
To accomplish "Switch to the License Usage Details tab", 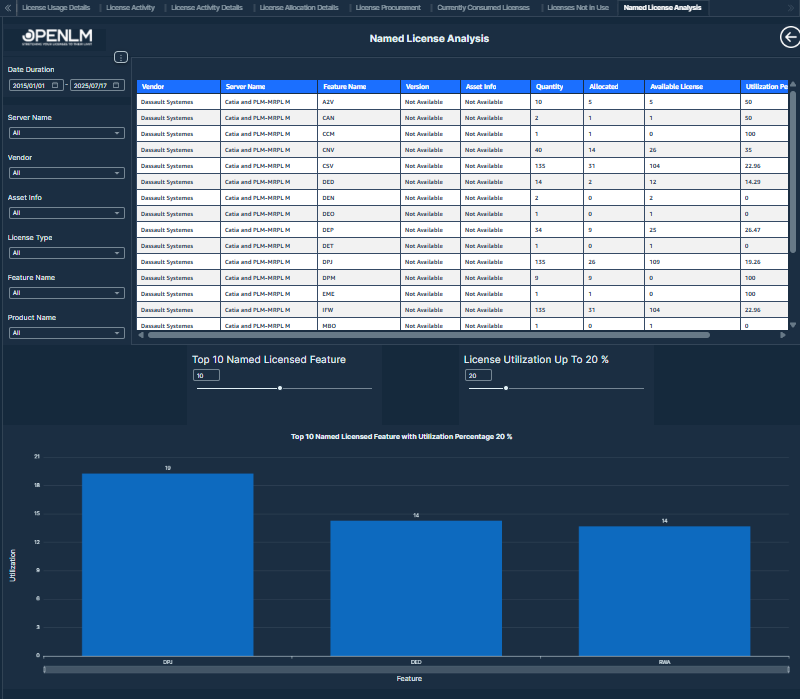I will (x=55, y=7).
